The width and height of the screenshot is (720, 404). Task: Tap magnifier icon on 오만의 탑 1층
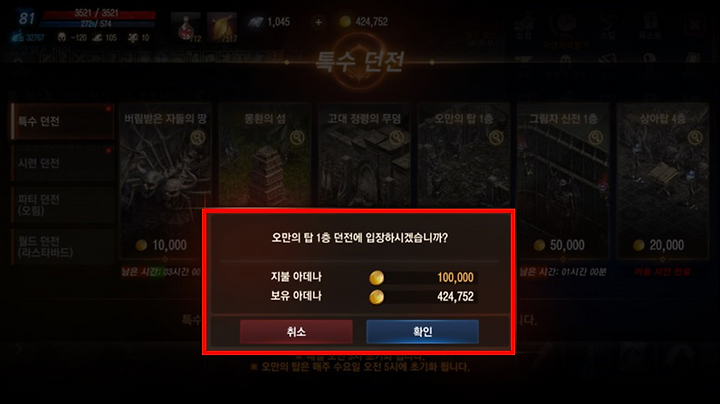point(496,137)
